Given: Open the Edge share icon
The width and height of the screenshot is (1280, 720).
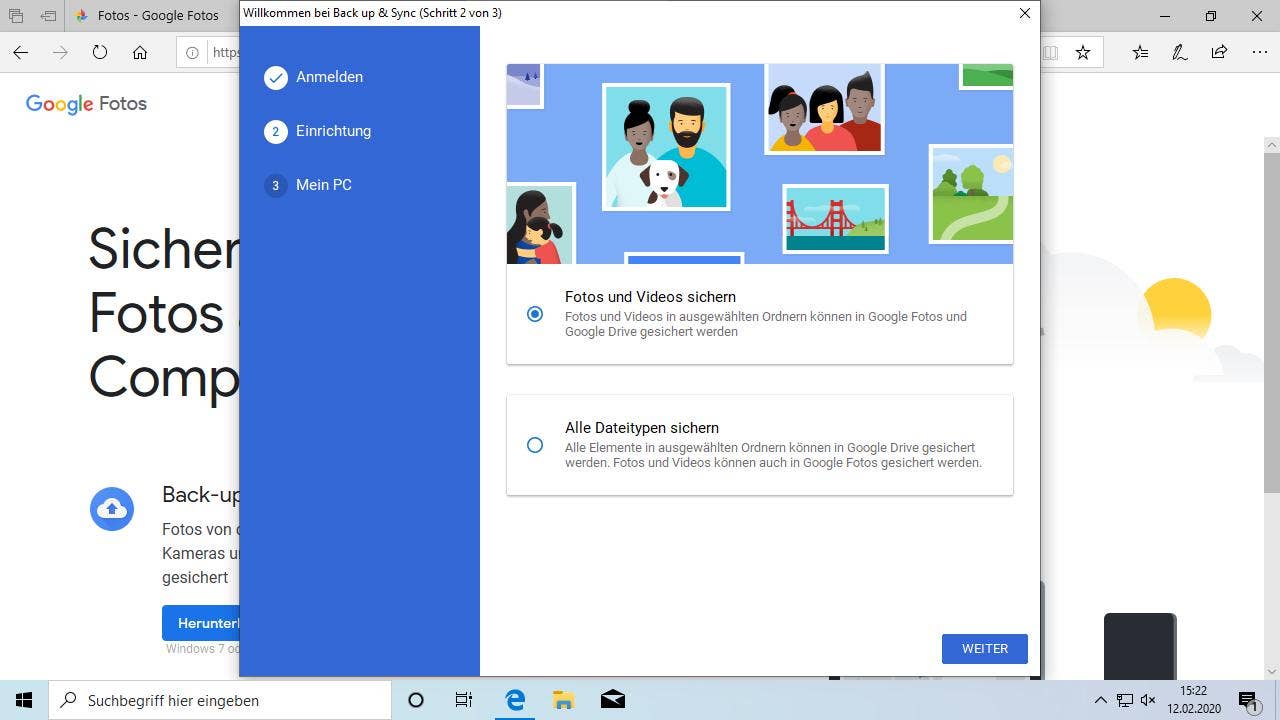Looking at the screenshot, I should pyautogui.click(x=1219, y=53).
